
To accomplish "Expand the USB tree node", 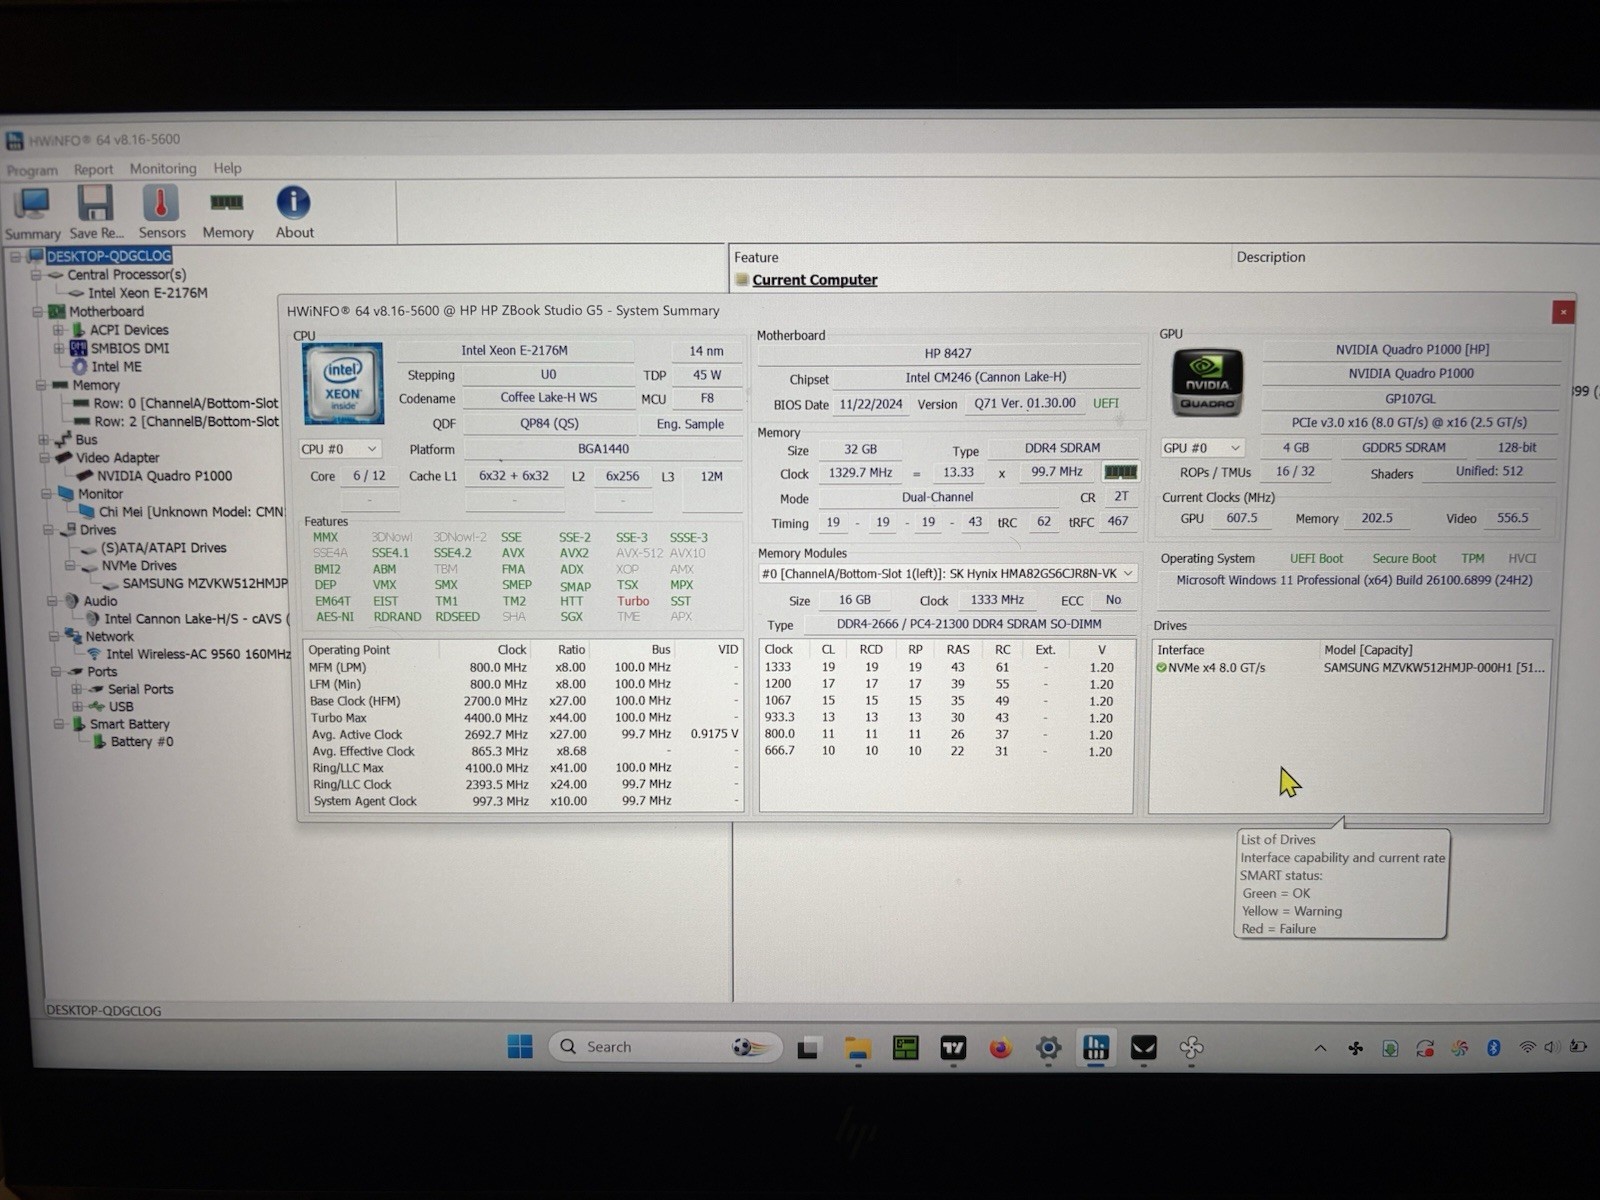I will [x=76, y=706].
